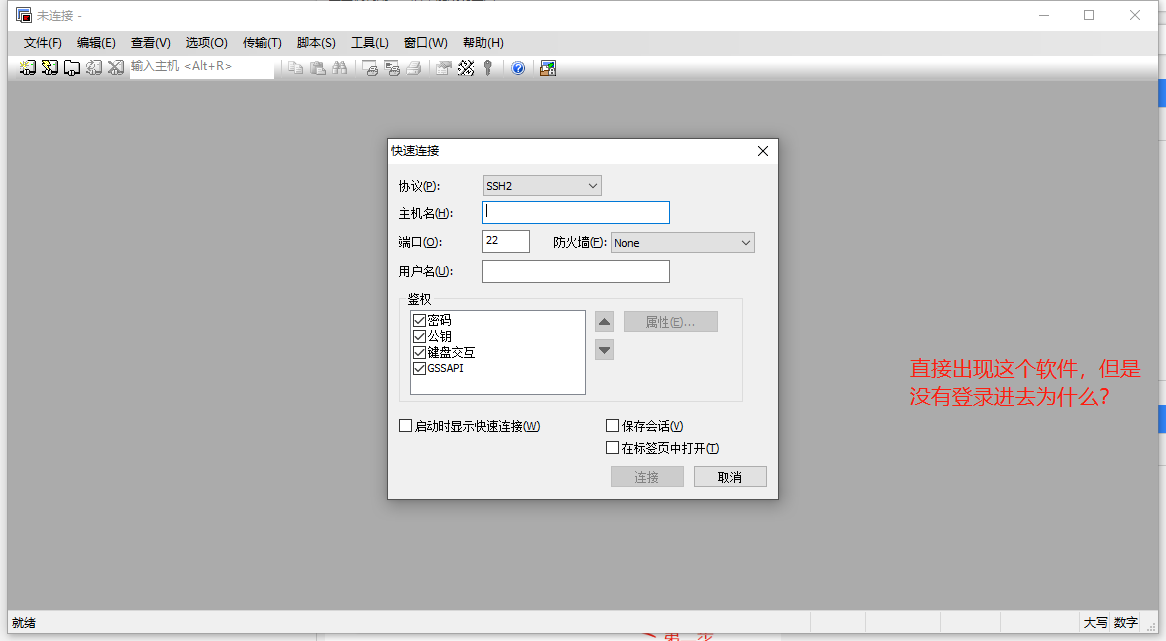Screen dimensions: 1166x641
Task: Click the Copy toolbar icon
Action: point(295,68)
